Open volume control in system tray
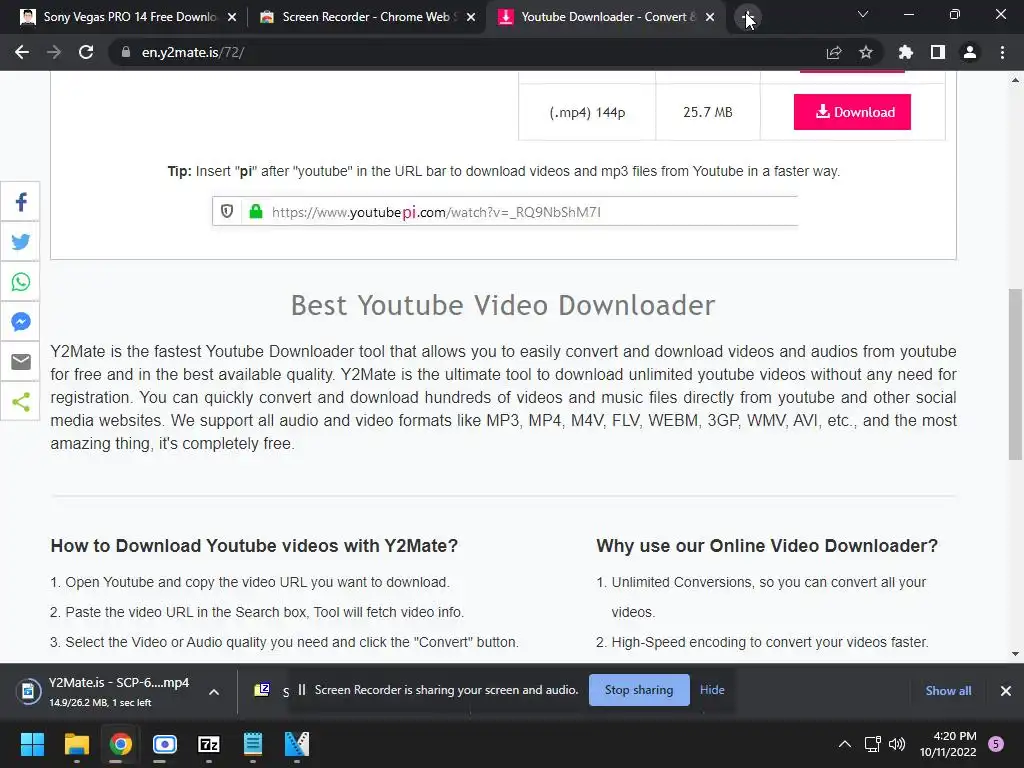 (x=897, y=744)
